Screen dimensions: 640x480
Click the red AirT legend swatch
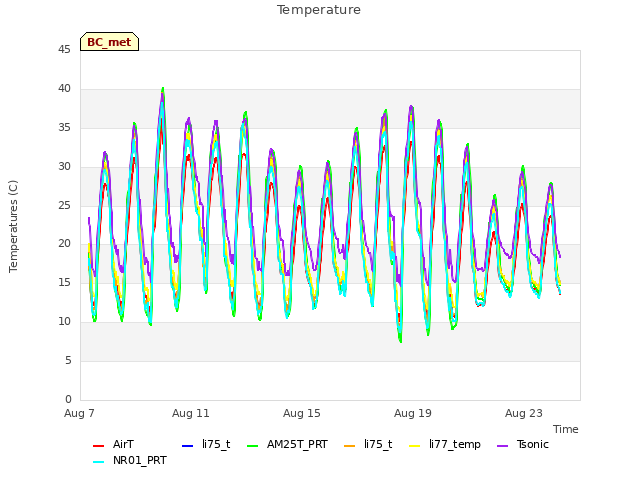(x=98, y=446)
